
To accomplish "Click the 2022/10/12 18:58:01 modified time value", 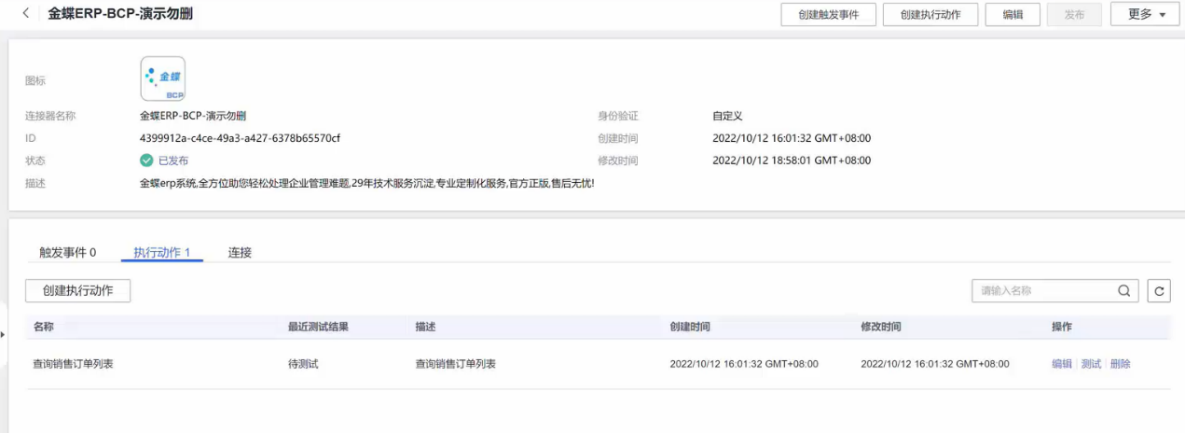I will coord(792,160).
